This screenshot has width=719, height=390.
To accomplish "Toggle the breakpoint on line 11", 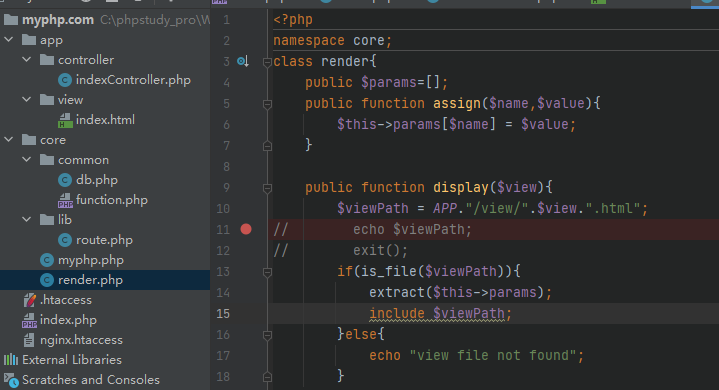I will click(246, 229).
